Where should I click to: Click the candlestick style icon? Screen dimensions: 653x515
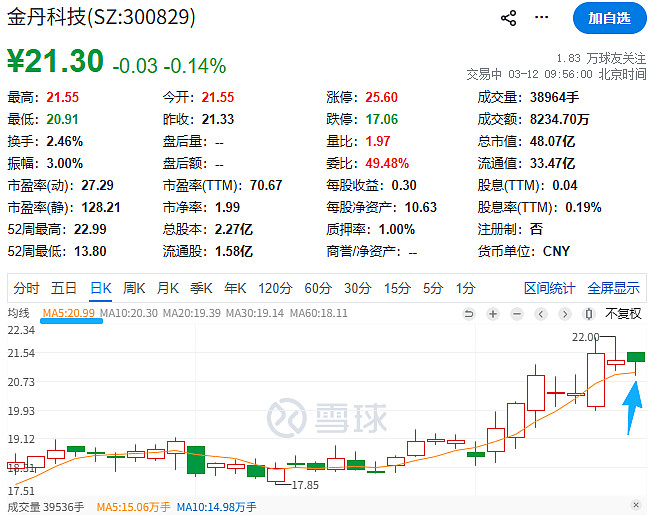click(589, 313)
